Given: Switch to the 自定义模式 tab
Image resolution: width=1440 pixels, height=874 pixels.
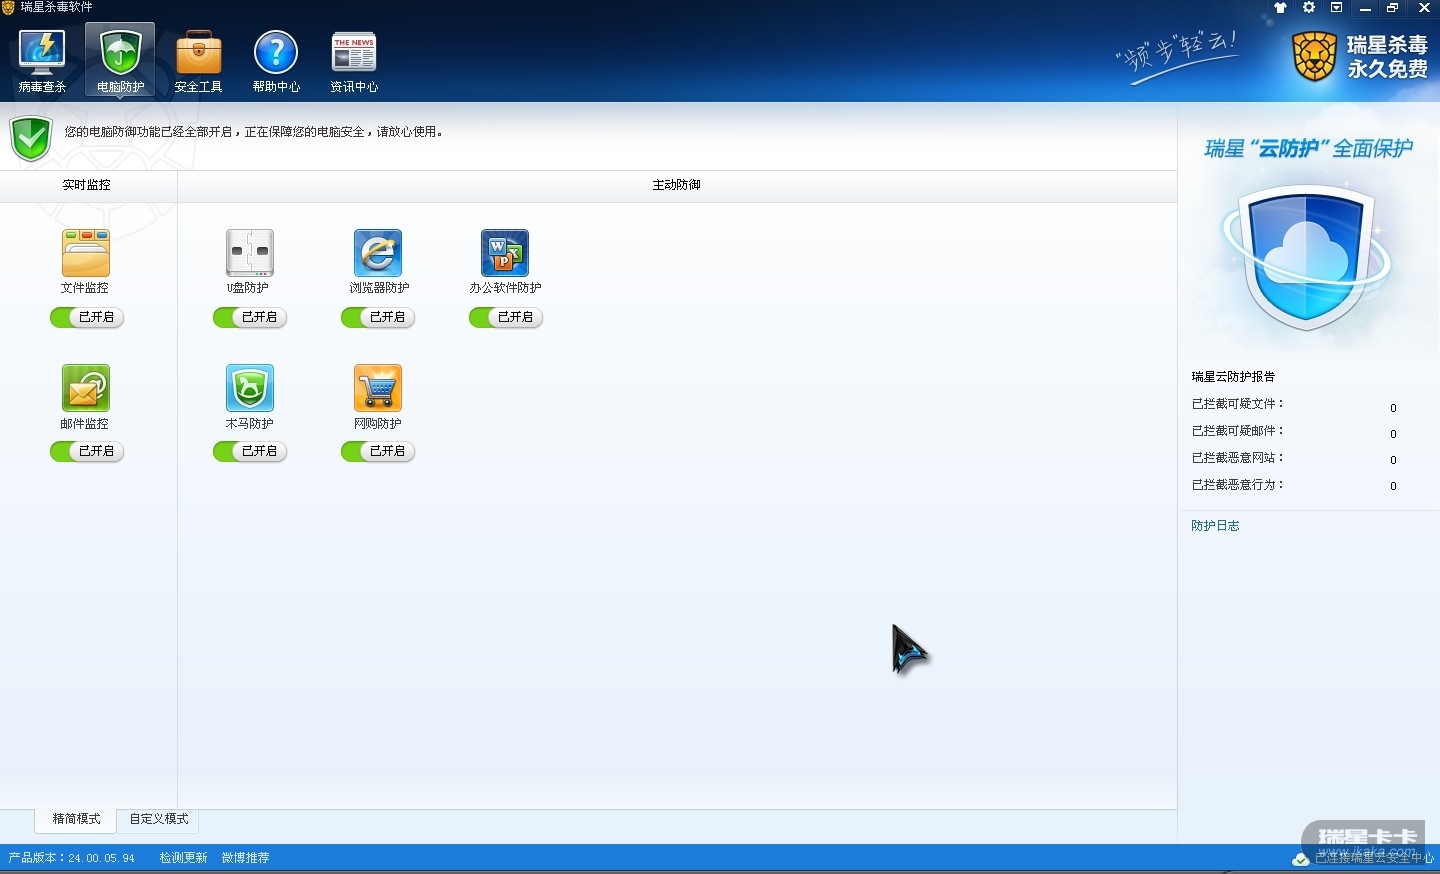Looking at the screenshot, I should click(x=159, y=820).
